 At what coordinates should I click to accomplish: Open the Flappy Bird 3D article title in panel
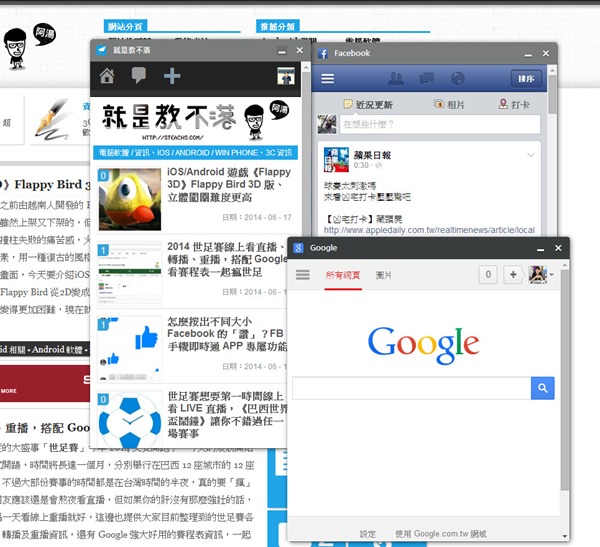[x=229, y=185]
